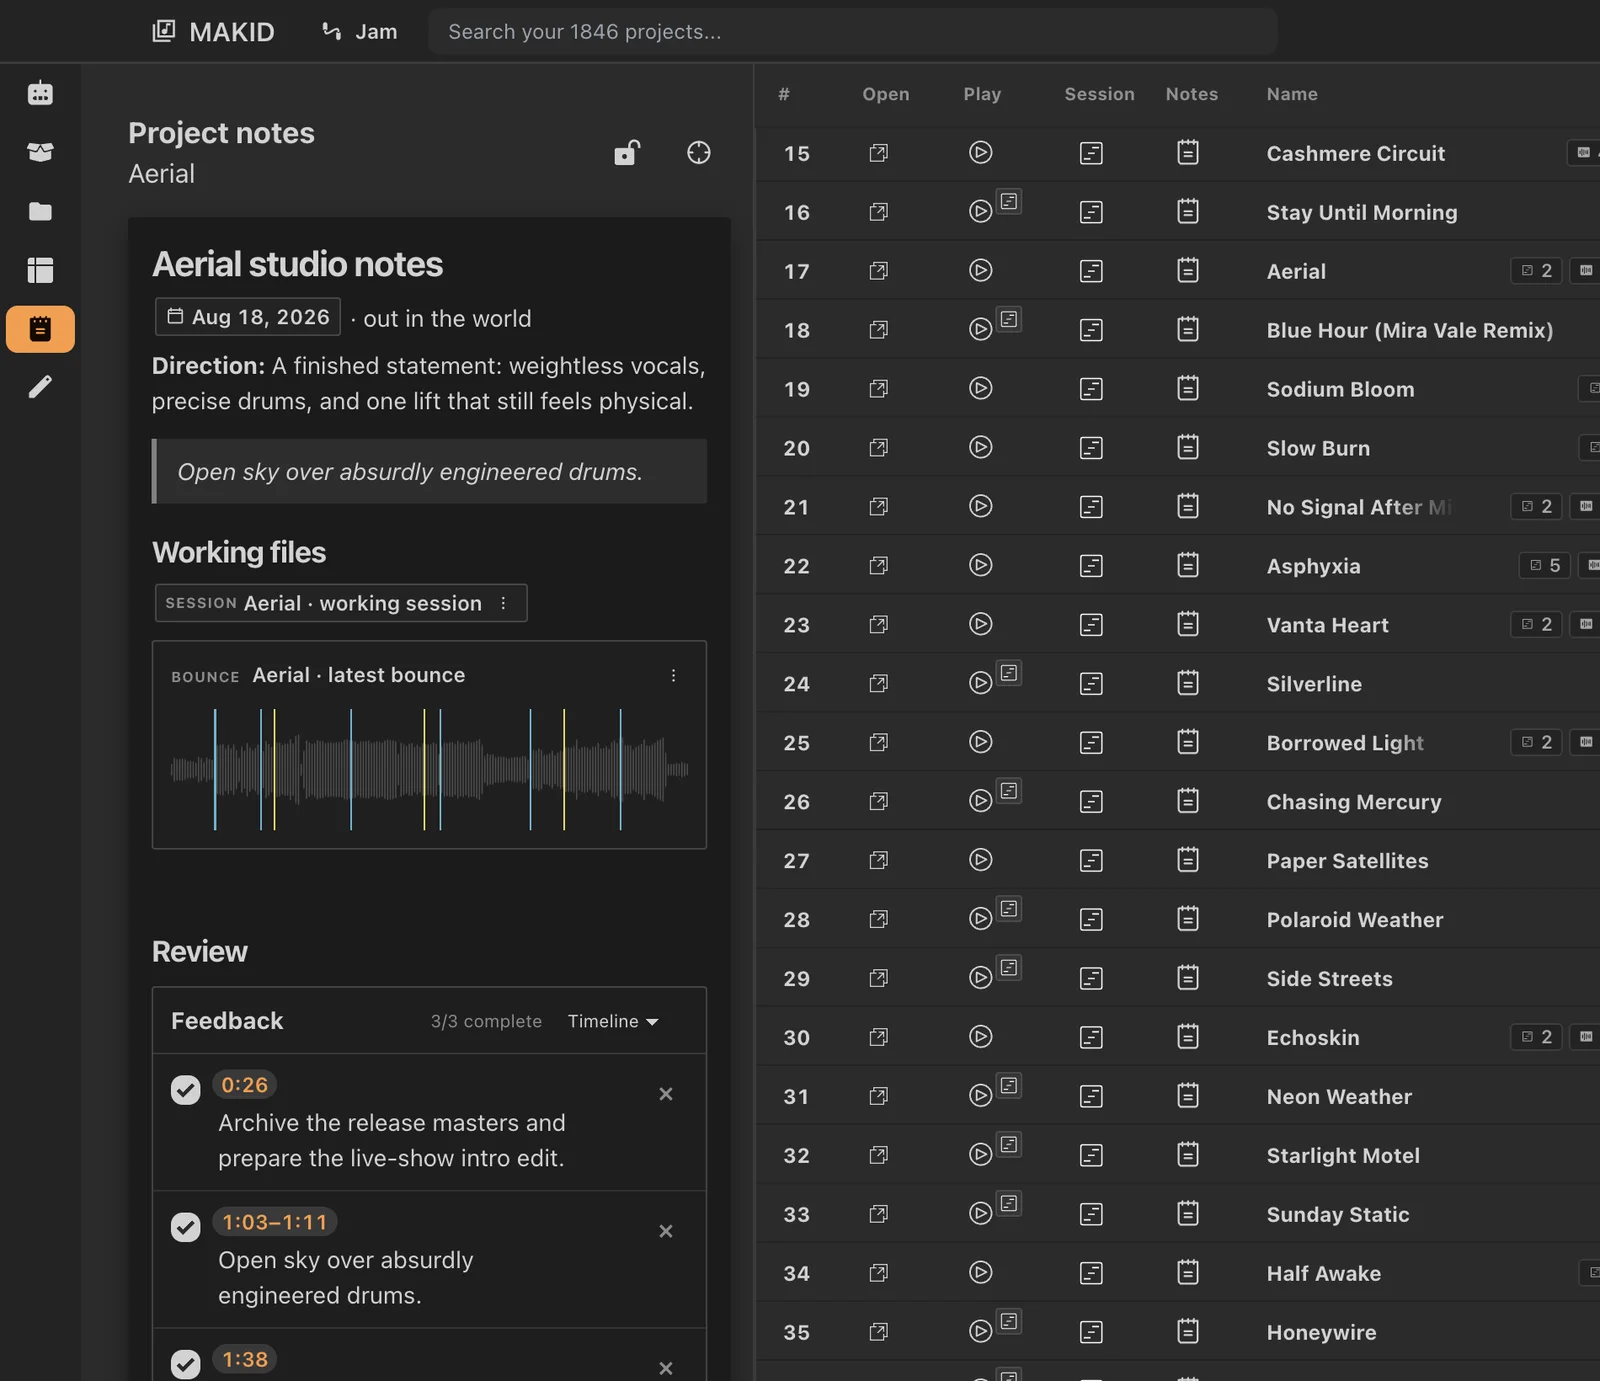Open the Timeline dropdown in Feedback

click(613, 1021)
